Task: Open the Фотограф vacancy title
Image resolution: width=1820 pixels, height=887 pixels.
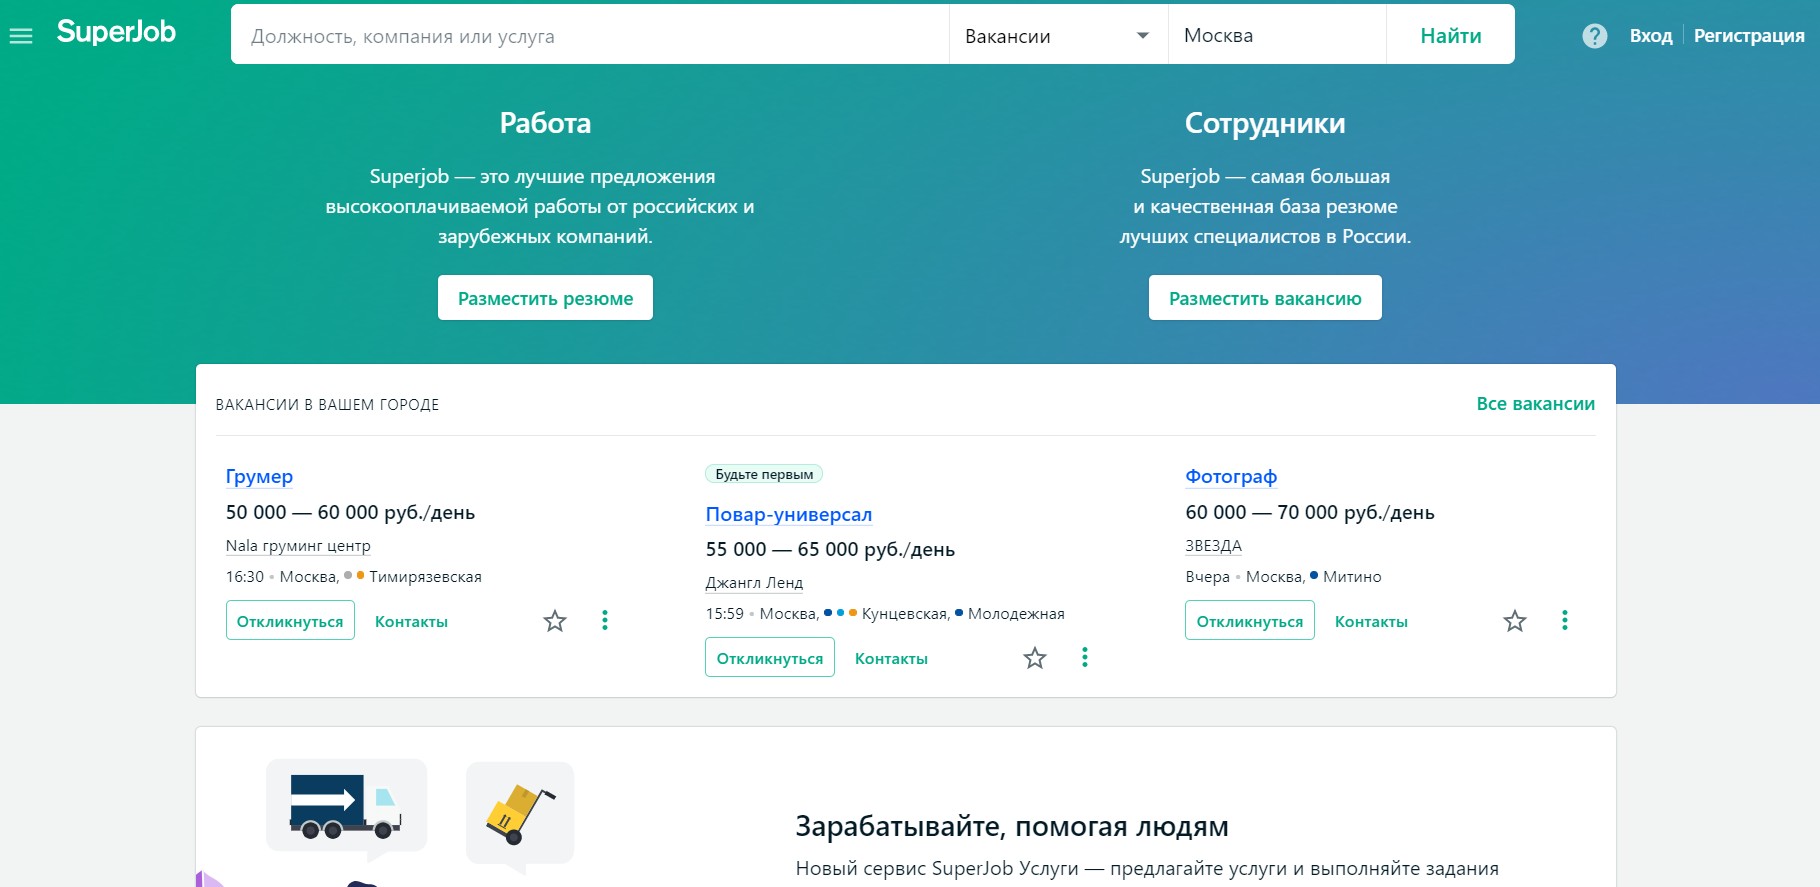Action: [1231, 477]
